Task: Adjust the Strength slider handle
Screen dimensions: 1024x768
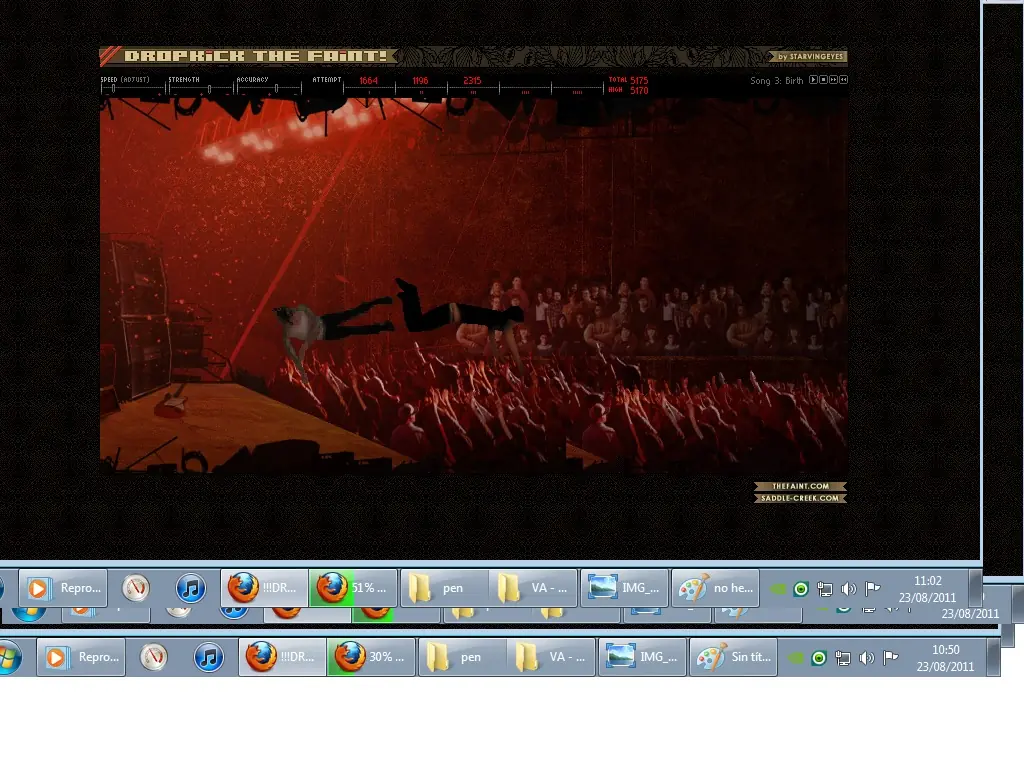Action: tap(209, 88)
